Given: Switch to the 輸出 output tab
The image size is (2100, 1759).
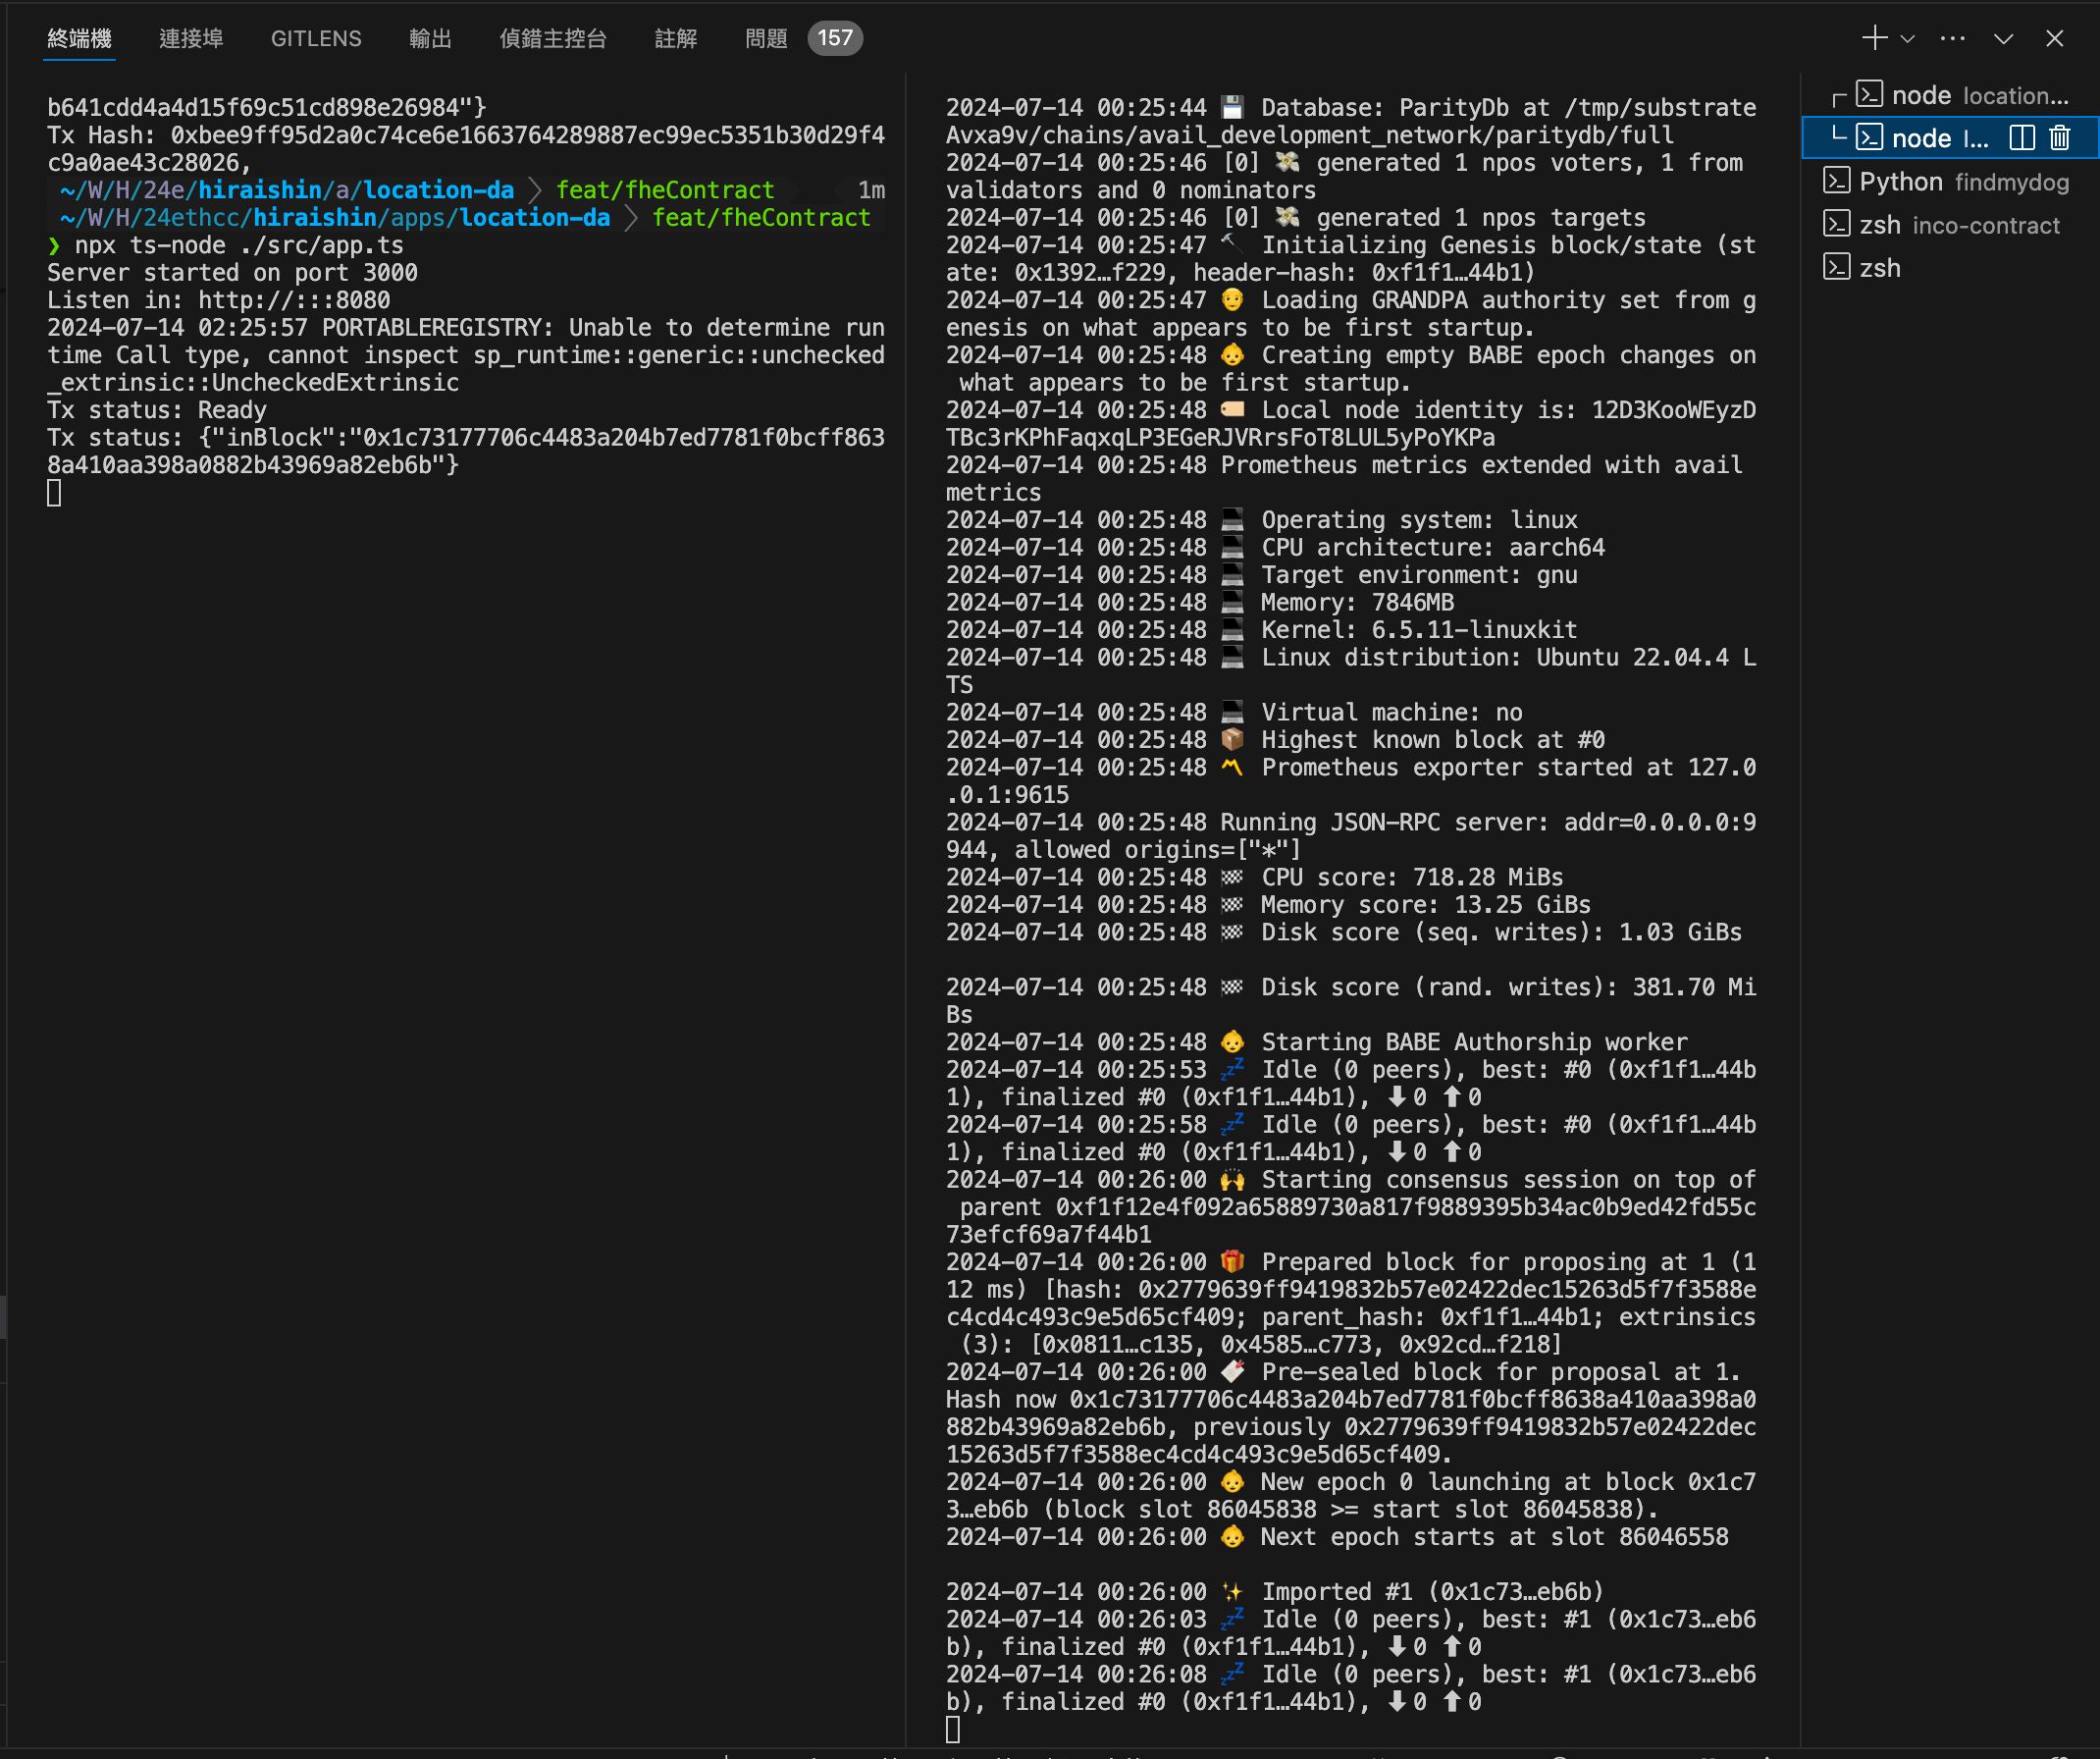Looking at the screenshot, I should click(x=431, y=39).
